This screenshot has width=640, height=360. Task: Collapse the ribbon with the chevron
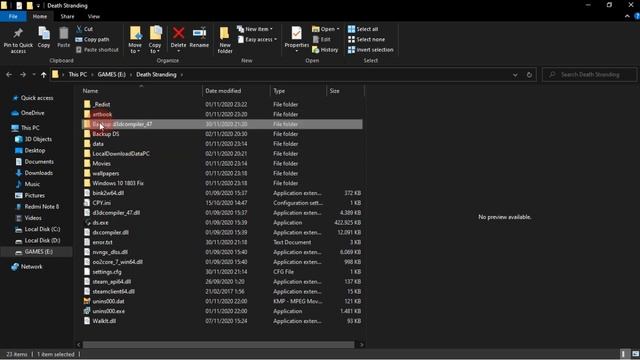627,16
